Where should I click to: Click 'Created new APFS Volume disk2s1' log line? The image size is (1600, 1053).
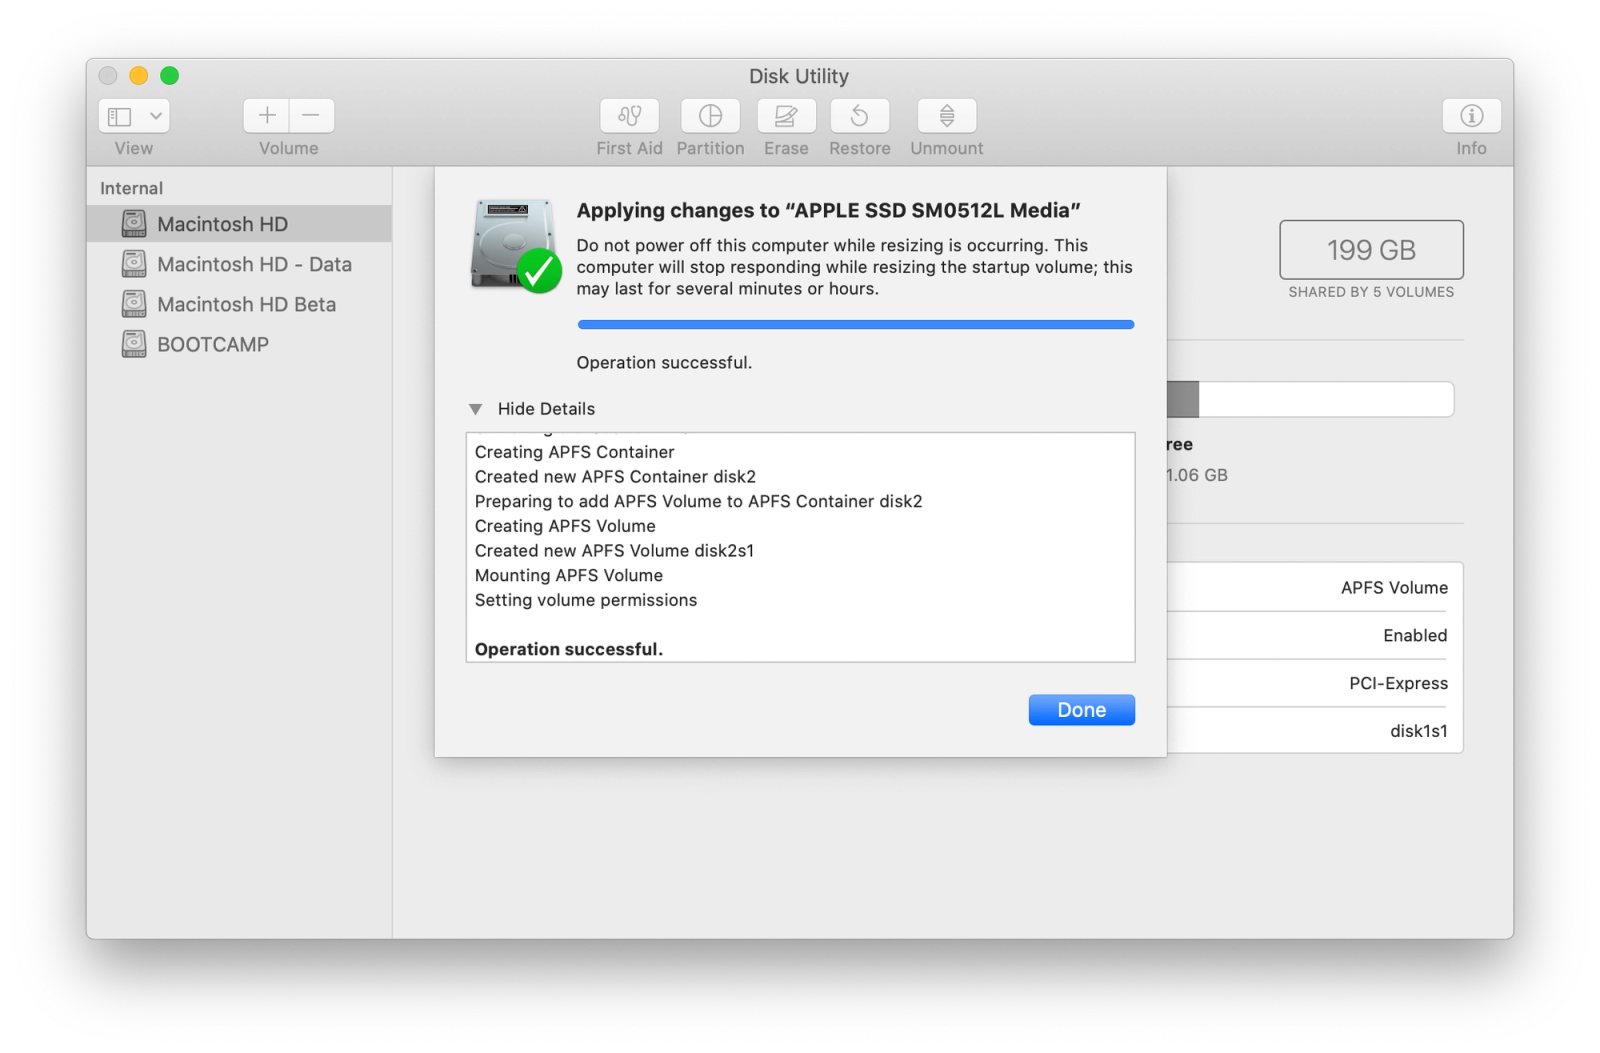[614, 551]
